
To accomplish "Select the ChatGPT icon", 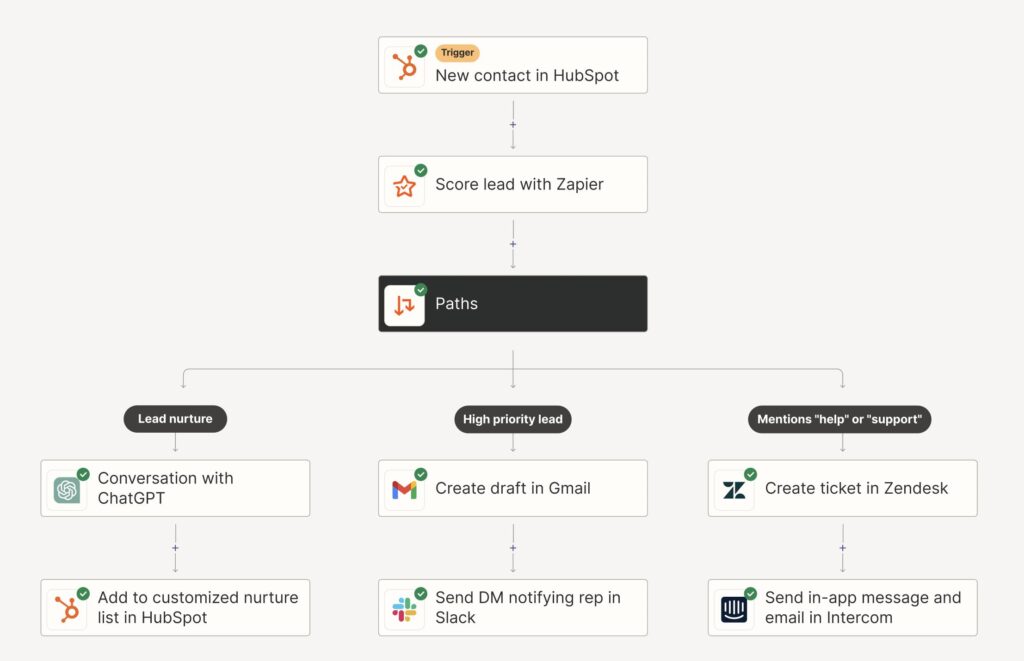I will point(67,488).
